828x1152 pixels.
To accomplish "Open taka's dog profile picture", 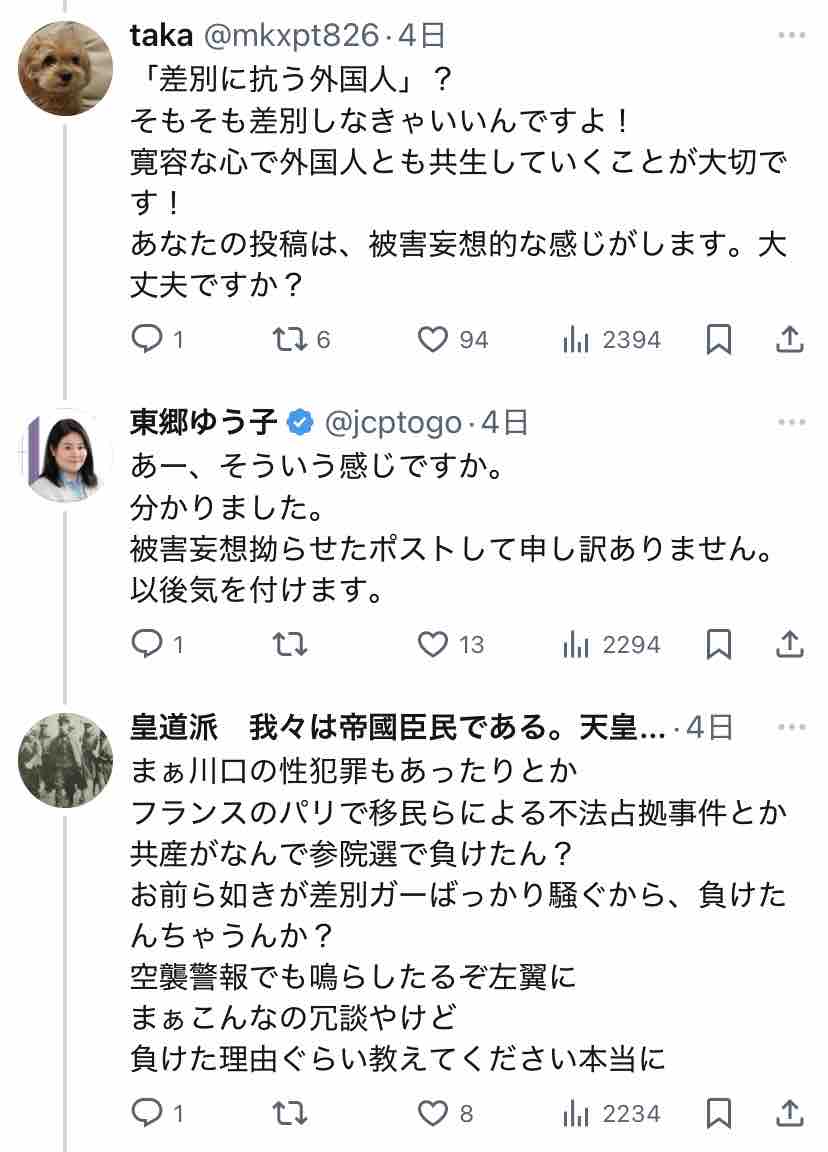I will [x=65, y=68].
